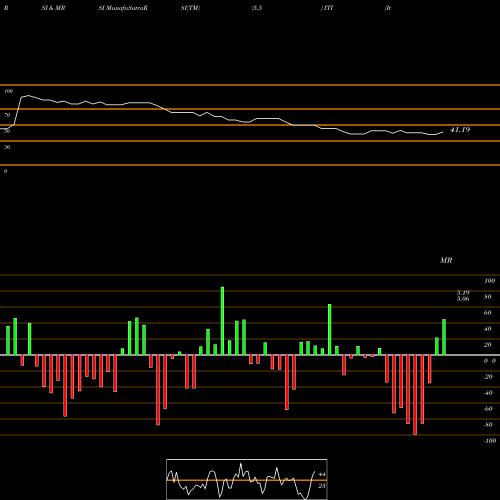Click the 23 label in mini chart
The height and width of the screenshot is (500, 500).
click(322, 486)
